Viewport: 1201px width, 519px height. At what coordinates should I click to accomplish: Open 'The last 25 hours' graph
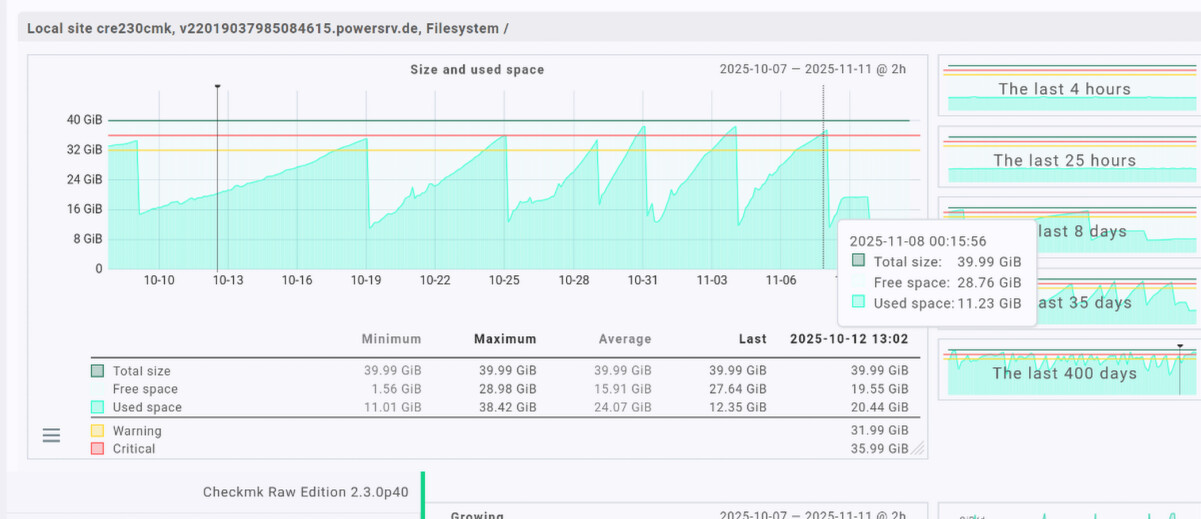pyautogui.click(x=1067, y=160)
